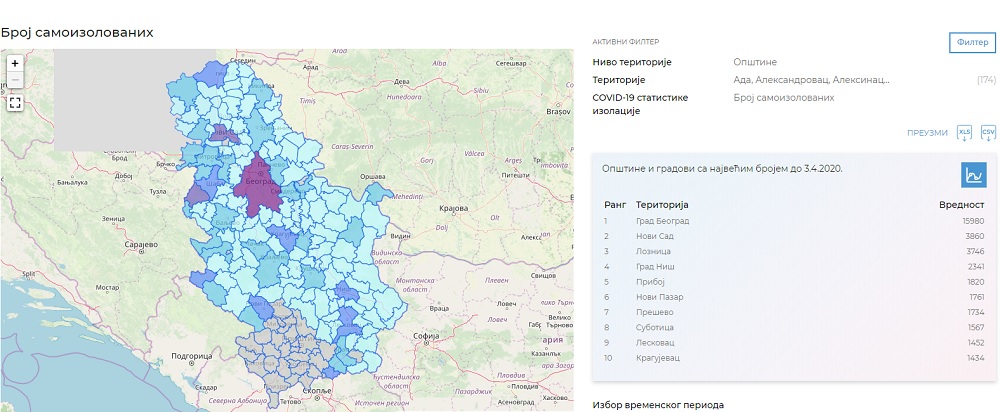Click the Вредност column header
This screenshot has height=412, width=1000.
pyautogui.click(x=962, y=205)
